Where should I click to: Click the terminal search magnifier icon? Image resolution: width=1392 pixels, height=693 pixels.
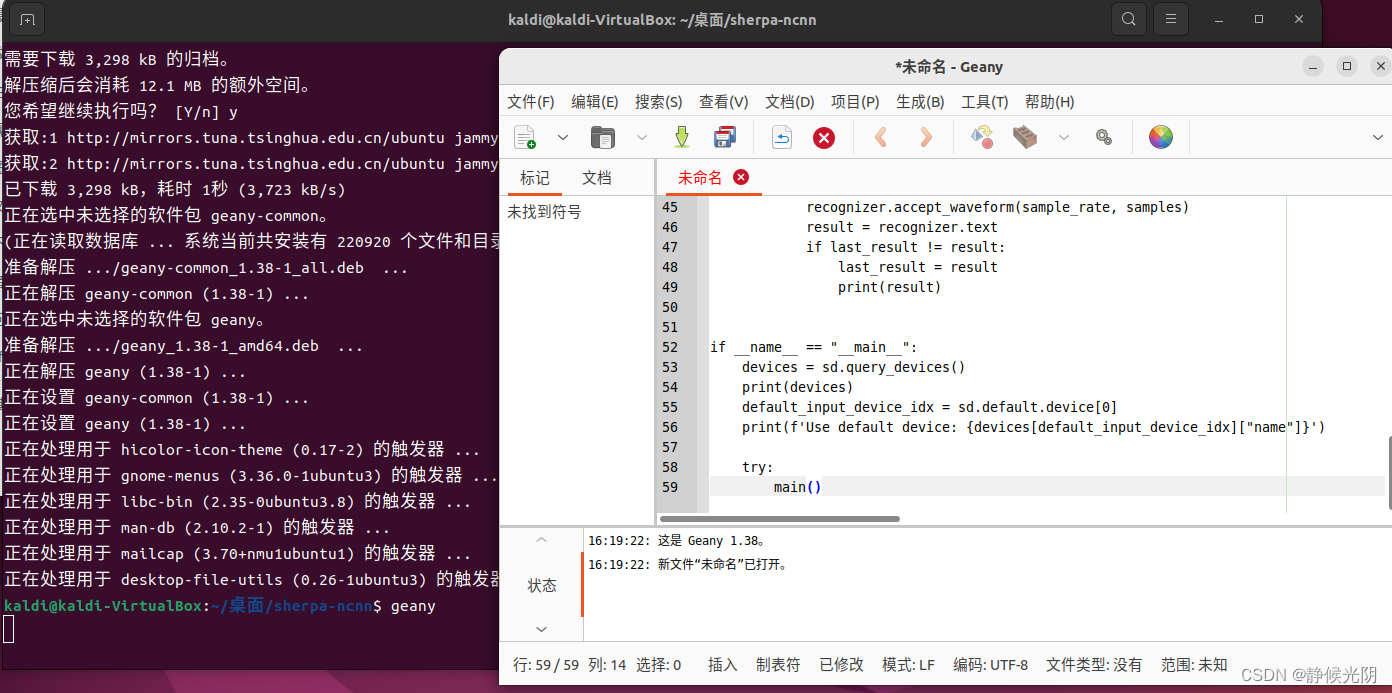pos(1128,19)
